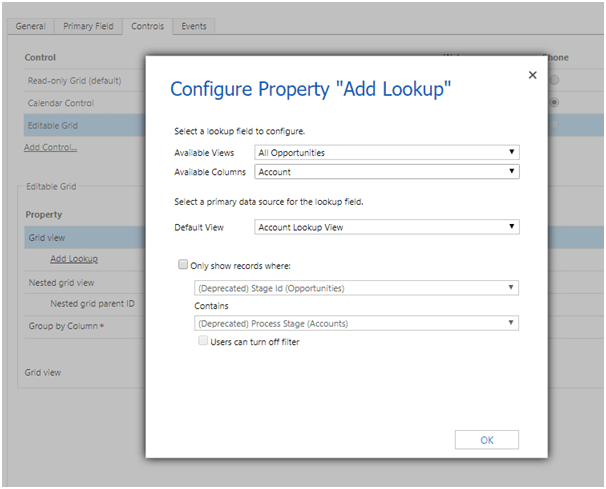Select the Read-only Grid (default) row
The image size is (606, 489).
84,80
